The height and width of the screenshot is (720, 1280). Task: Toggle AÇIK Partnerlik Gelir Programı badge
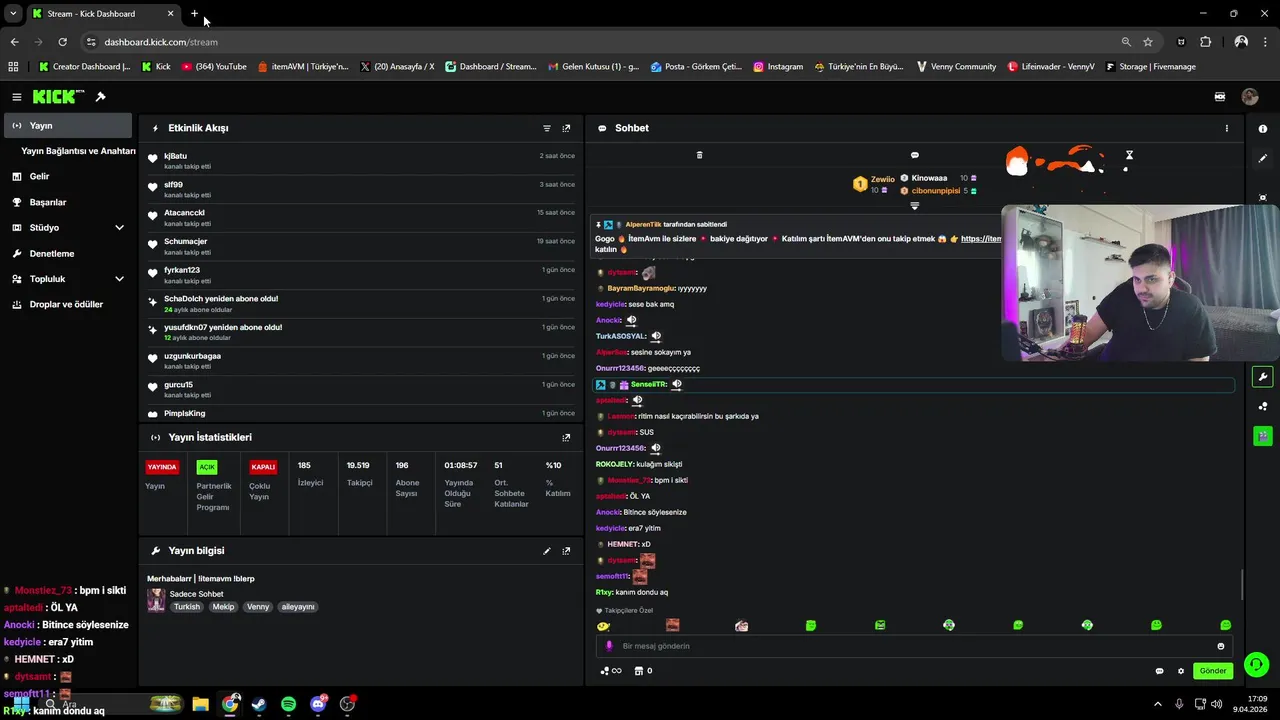click(207, 467)
